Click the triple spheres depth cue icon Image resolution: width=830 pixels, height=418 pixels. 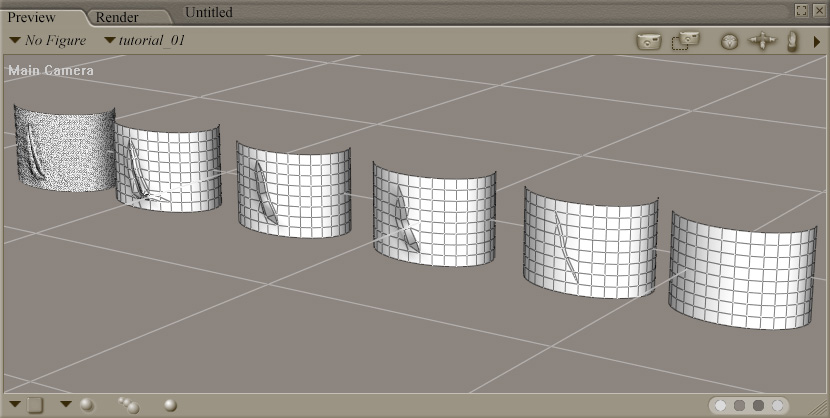click(x=128, y=404)
